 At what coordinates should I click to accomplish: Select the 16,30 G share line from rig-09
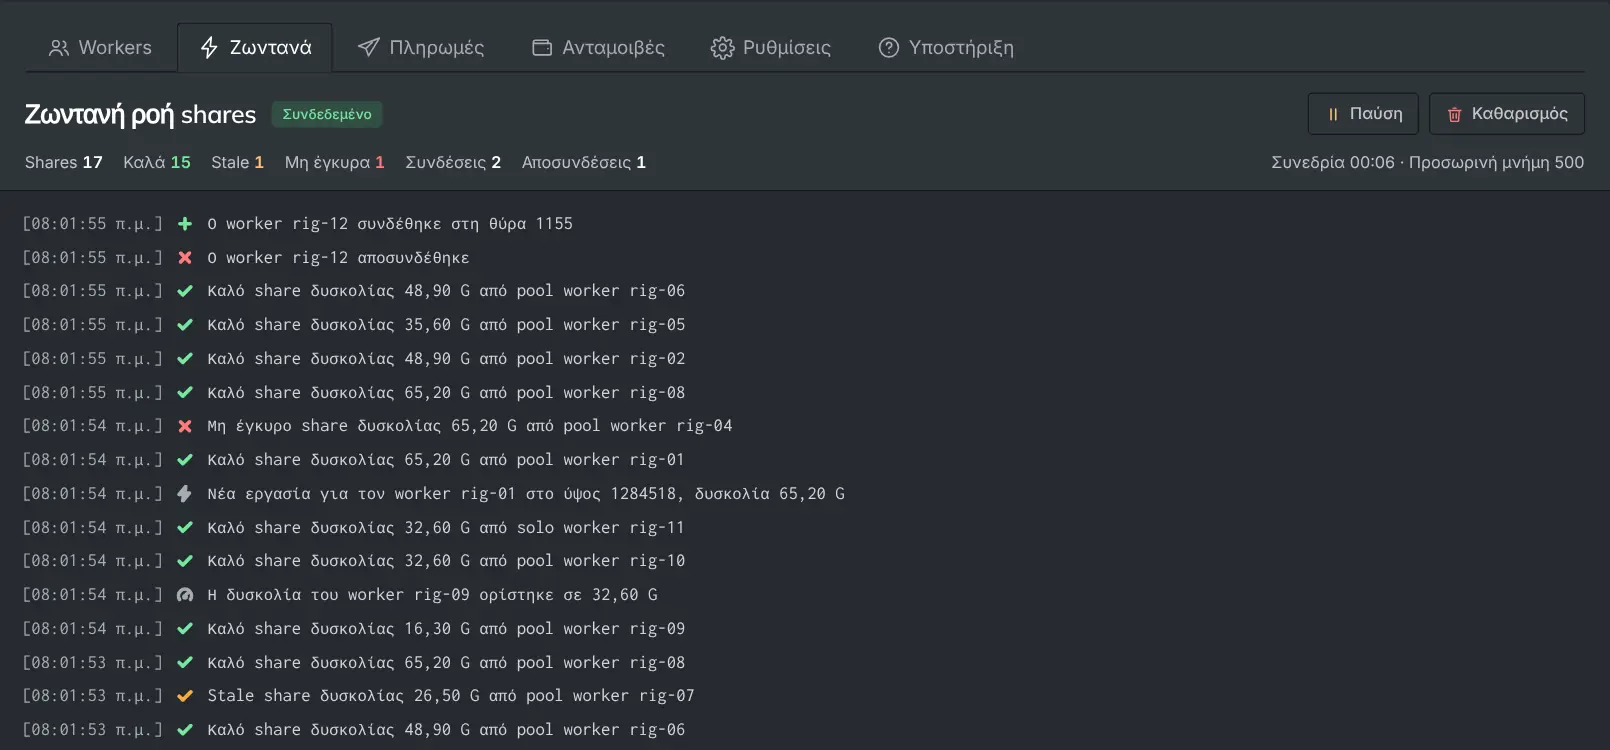point(446,629)
